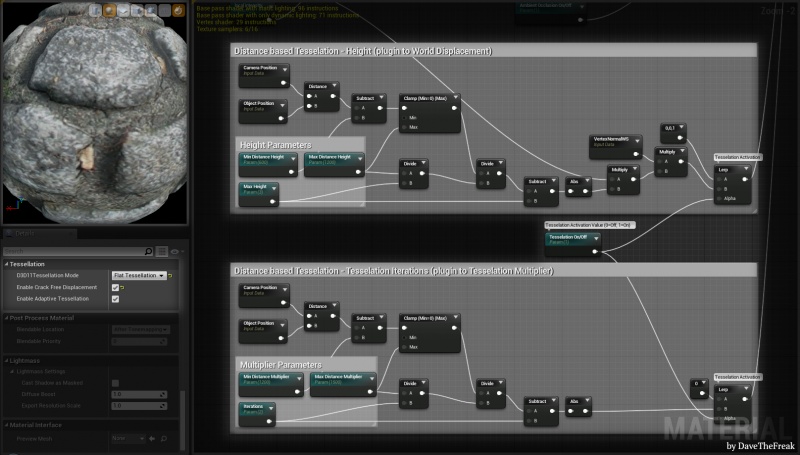This screenshot has width=800, height=455.
Task: Click Details tab user icon
Action: click(9, 234)
